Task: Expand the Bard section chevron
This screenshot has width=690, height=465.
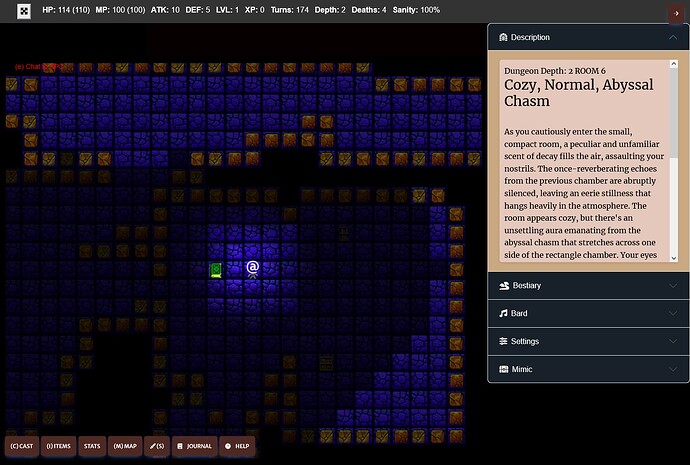Action: point(672,313)
